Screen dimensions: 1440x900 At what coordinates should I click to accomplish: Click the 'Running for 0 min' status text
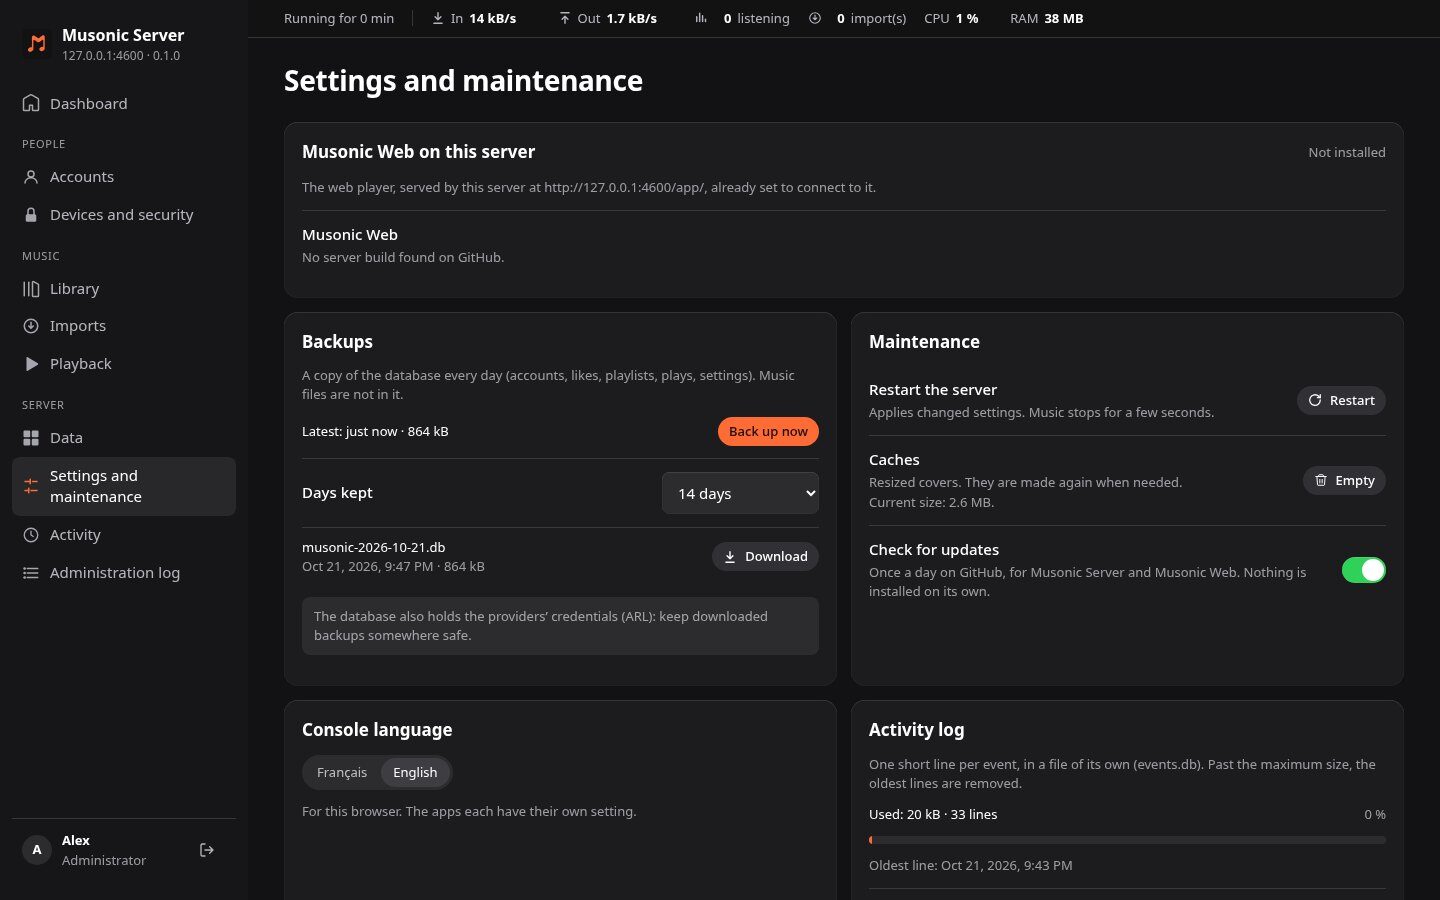pyautogui.click(x=339, y=18)
